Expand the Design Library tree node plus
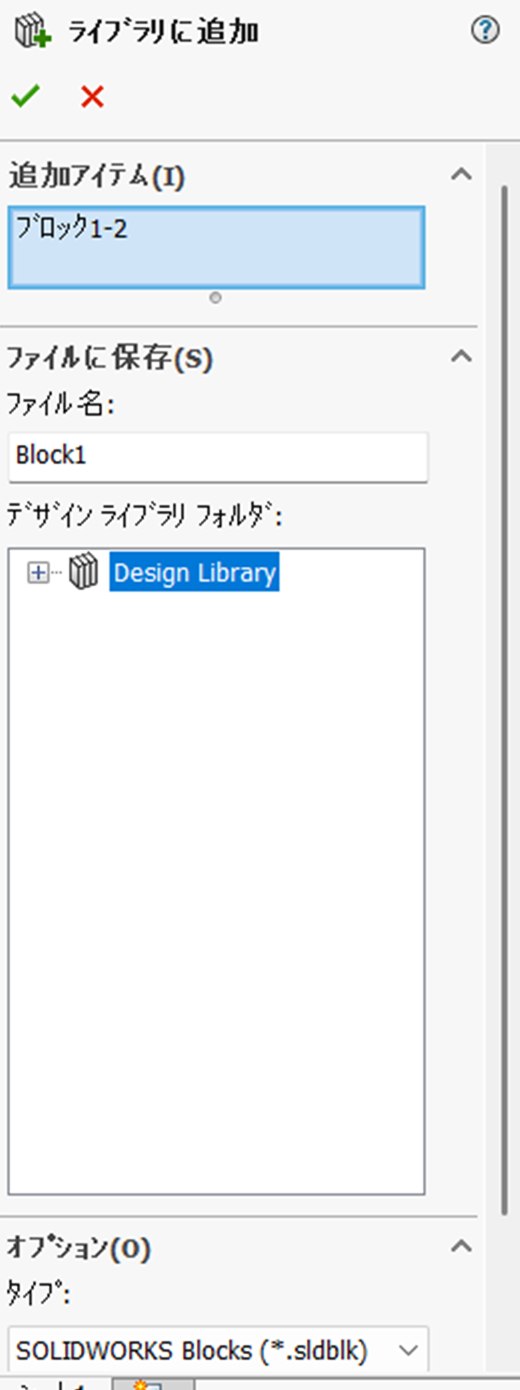This screenshot has width=520, height=1390. click(38, 573)
